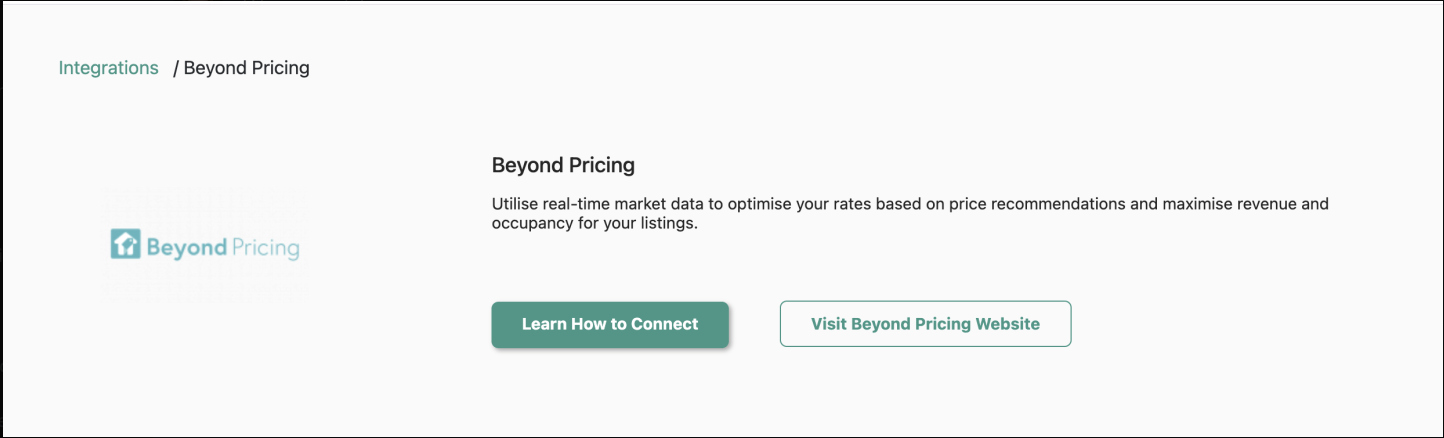Select the word Beyond in the logo

185,247
